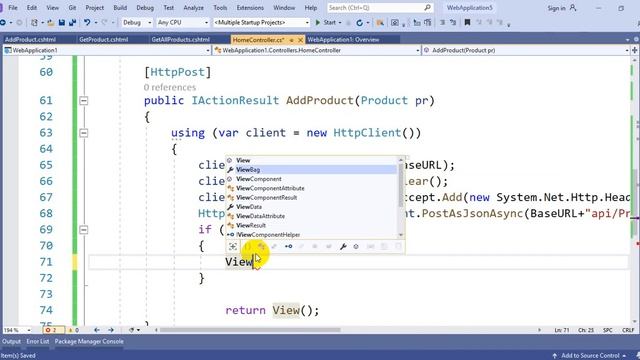Image resolution: width=640 pixels, height=360 pixels.
Task: Toggle the interfaces filter in IntelliSense bar
Action: (288, 247)
